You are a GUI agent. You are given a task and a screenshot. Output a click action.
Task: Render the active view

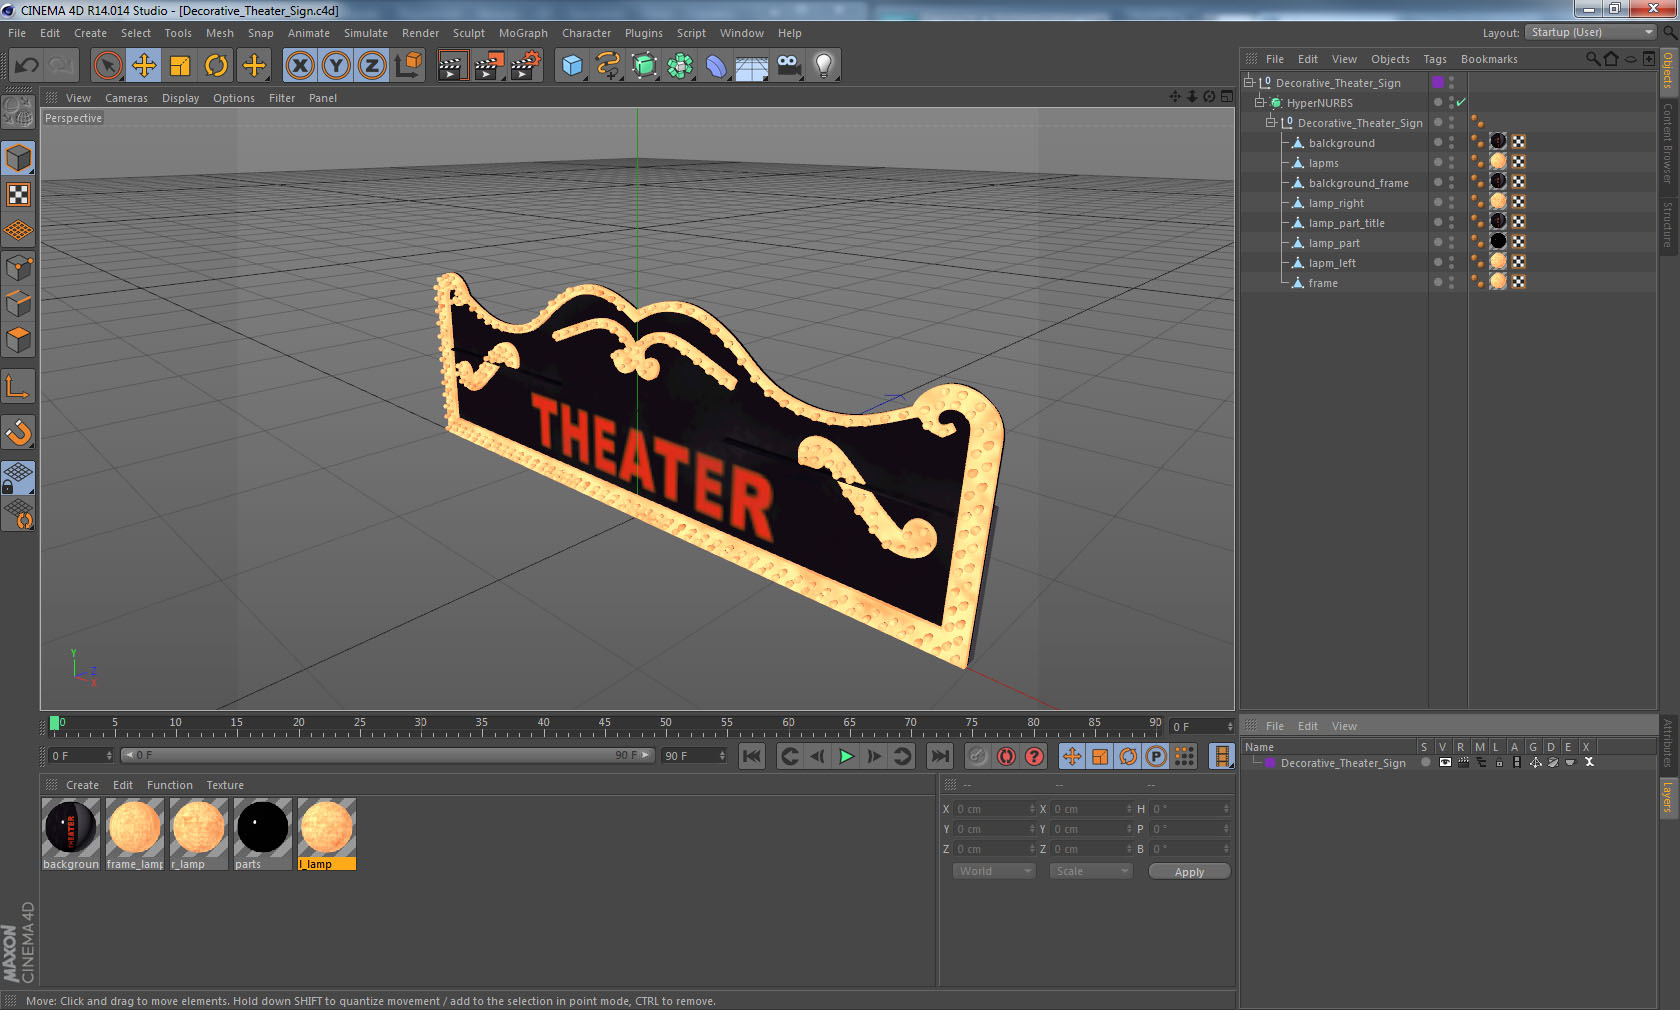pos(452,66)
